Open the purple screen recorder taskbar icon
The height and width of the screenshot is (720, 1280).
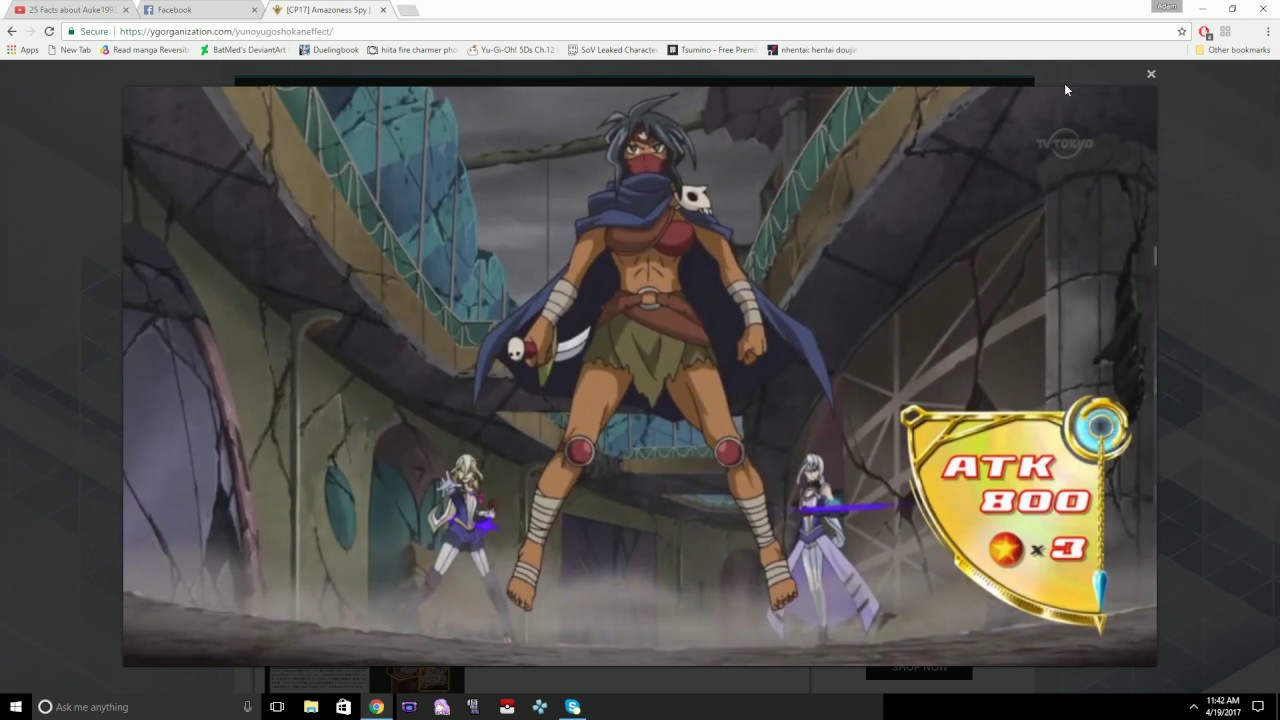(409, 707)
